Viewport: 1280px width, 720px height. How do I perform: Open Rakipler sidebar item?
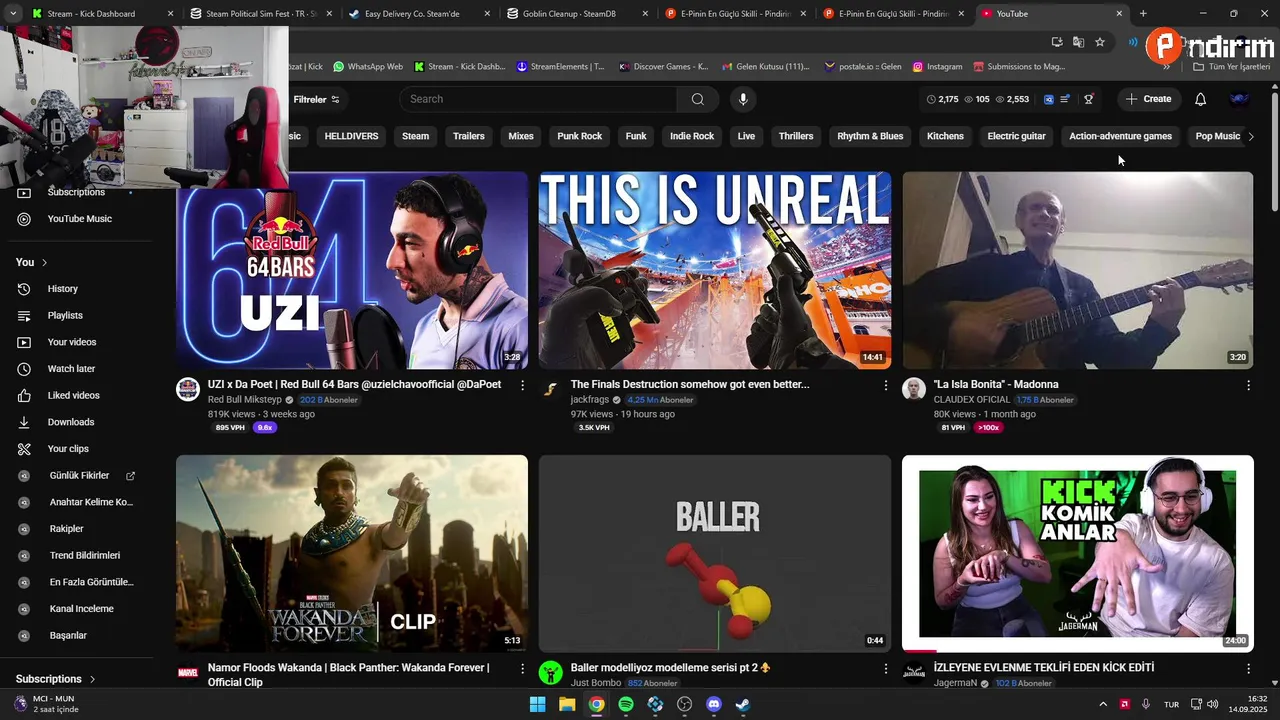(80, 529)
